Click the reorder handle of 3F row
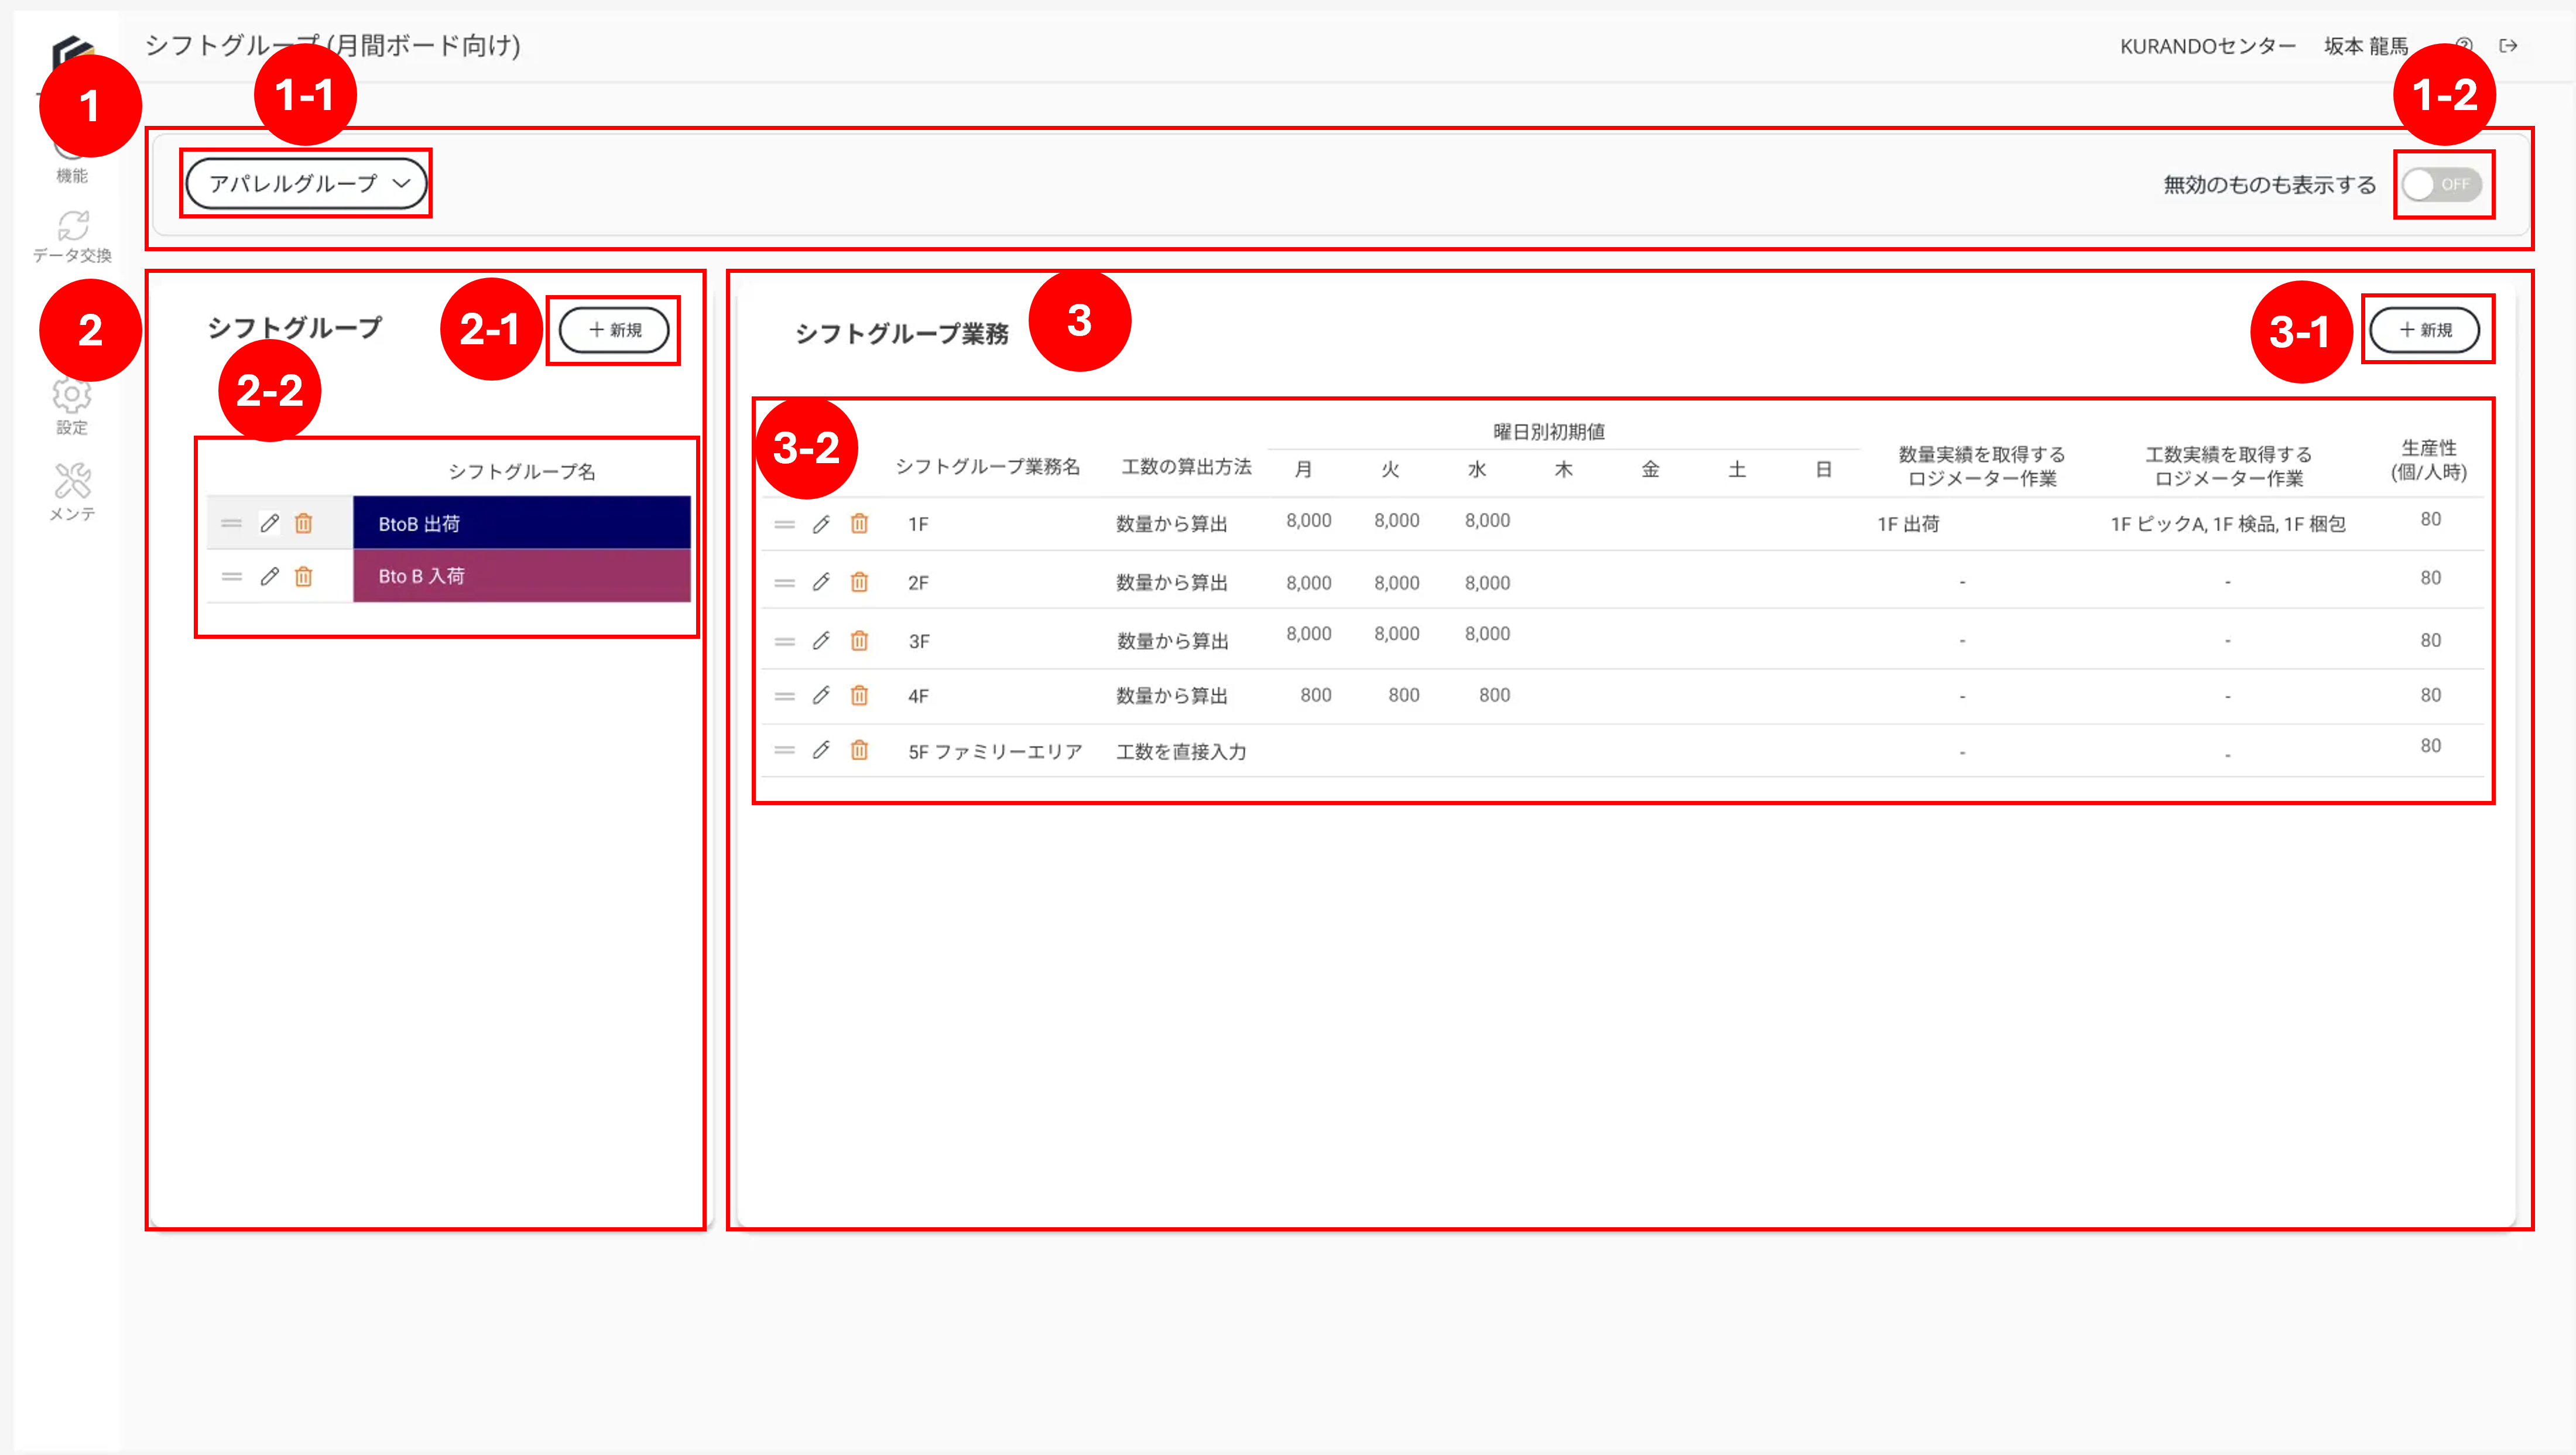The width and height of the screenshot is (2576, 1455). click(785, 641)
